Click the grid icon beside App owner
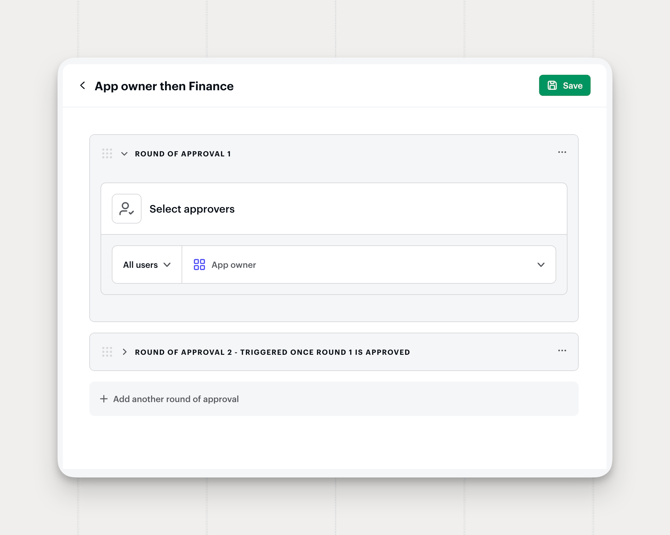 pyautogui.click(x=199, y=265)
